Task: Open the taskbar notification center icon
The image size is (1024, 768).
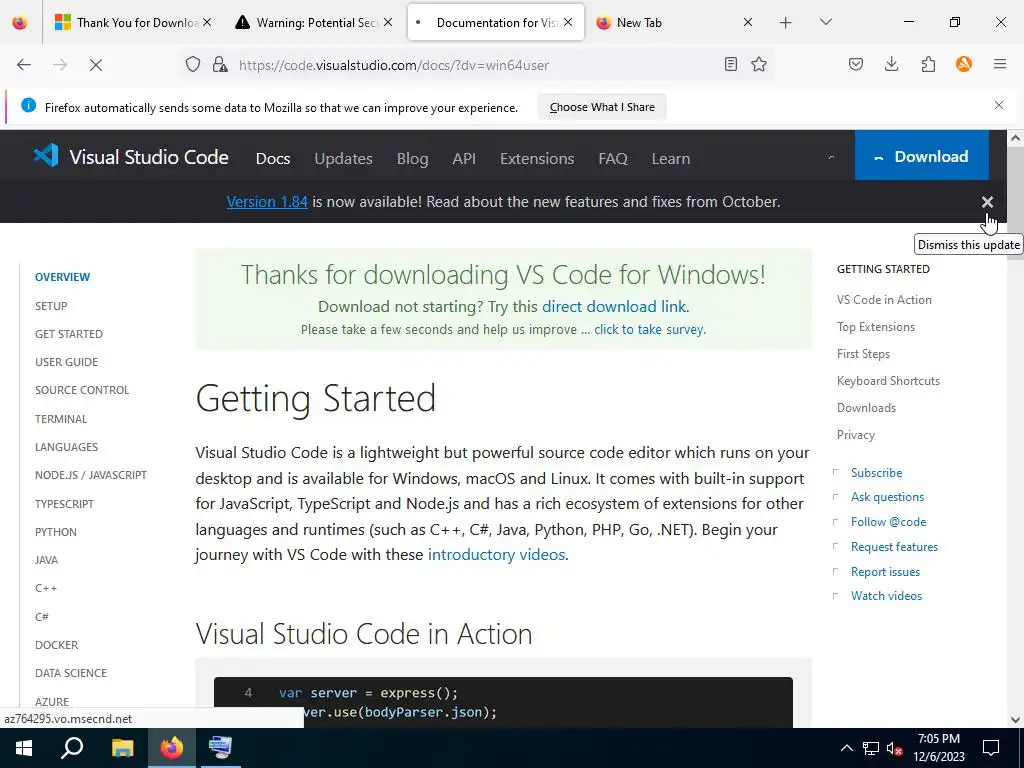Action: pos(991,748)
